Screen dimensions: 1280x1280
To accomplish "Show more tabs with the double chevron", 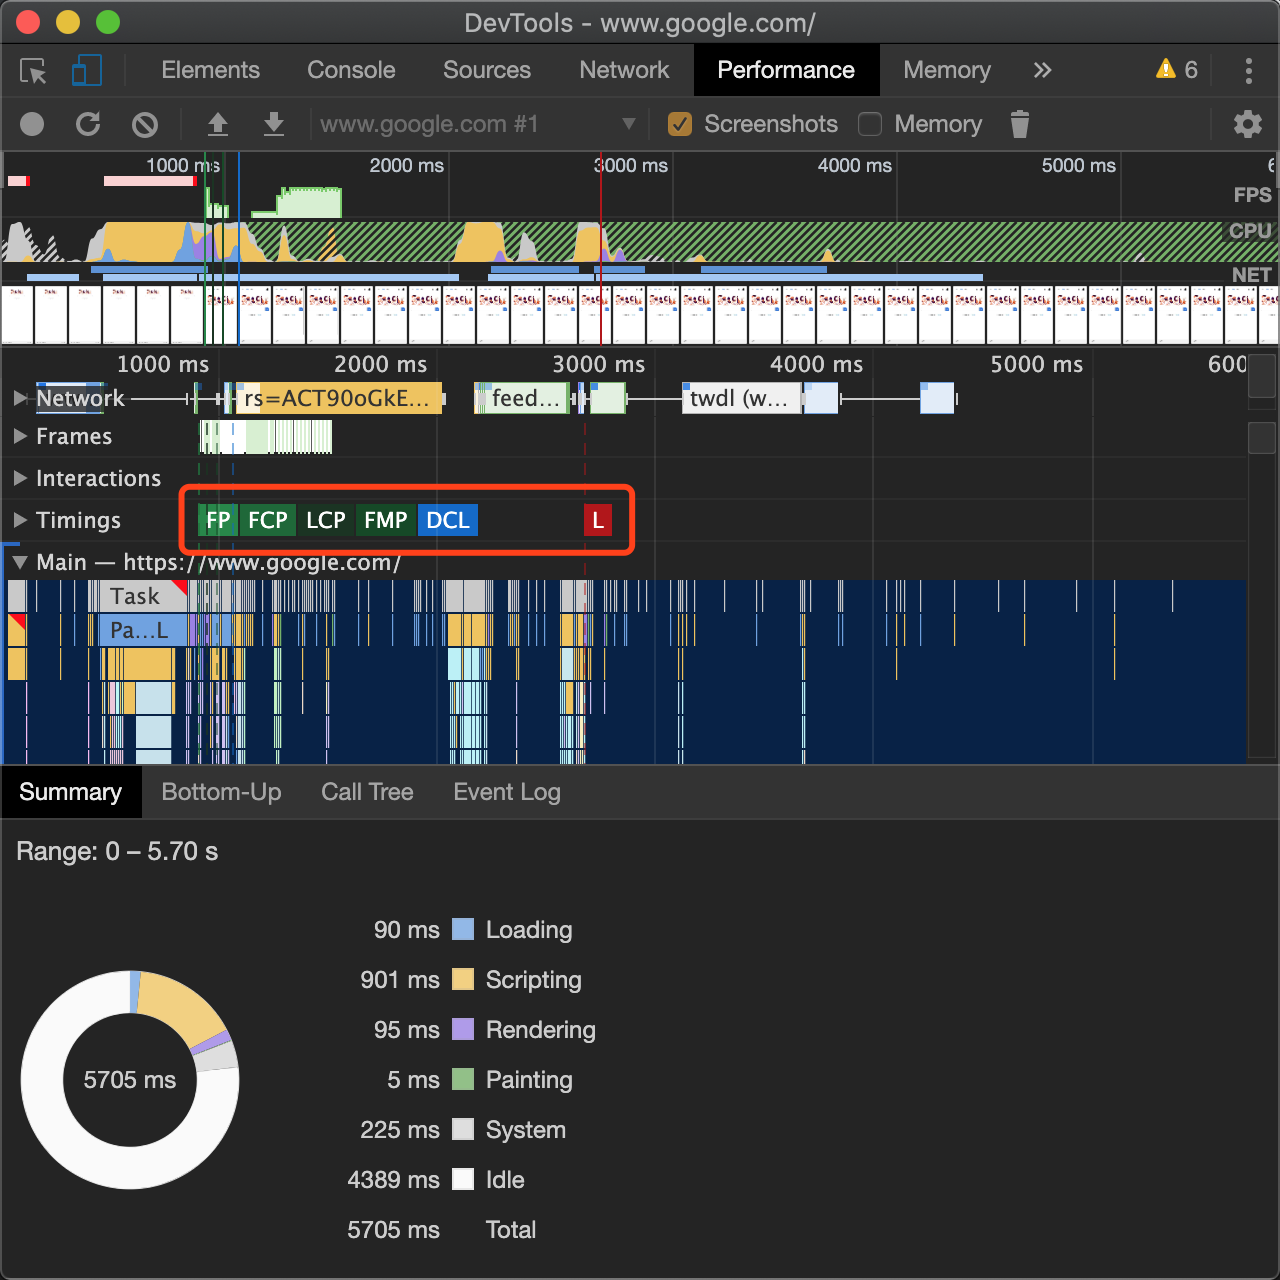I will coord(1042,70).
